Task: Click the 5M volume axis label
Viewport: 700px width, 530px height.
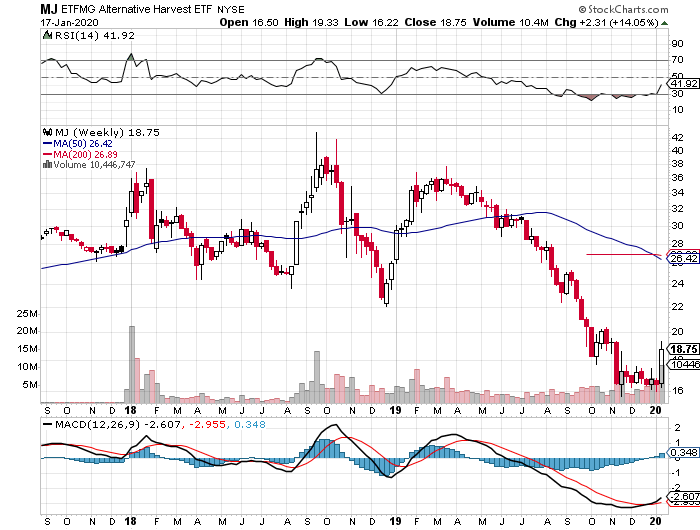Action: click(x=30, y=385)
